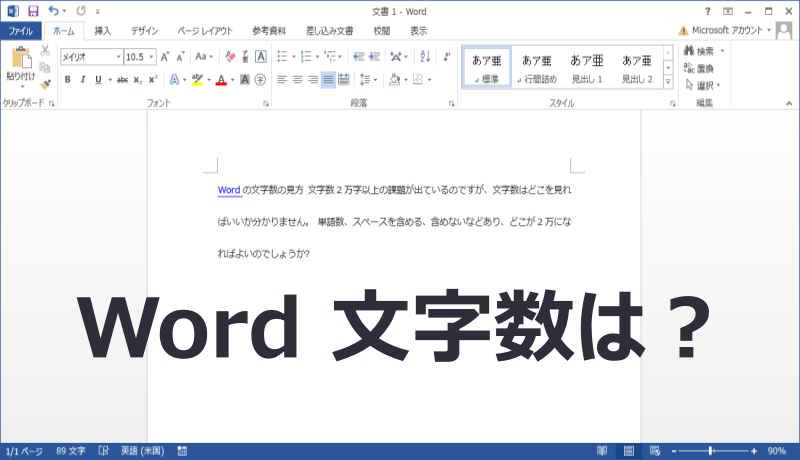Image resolution: width=800 pixels, height=460 pixels.
Task: Open numbered list dropdown
Action: click(317, 57)
